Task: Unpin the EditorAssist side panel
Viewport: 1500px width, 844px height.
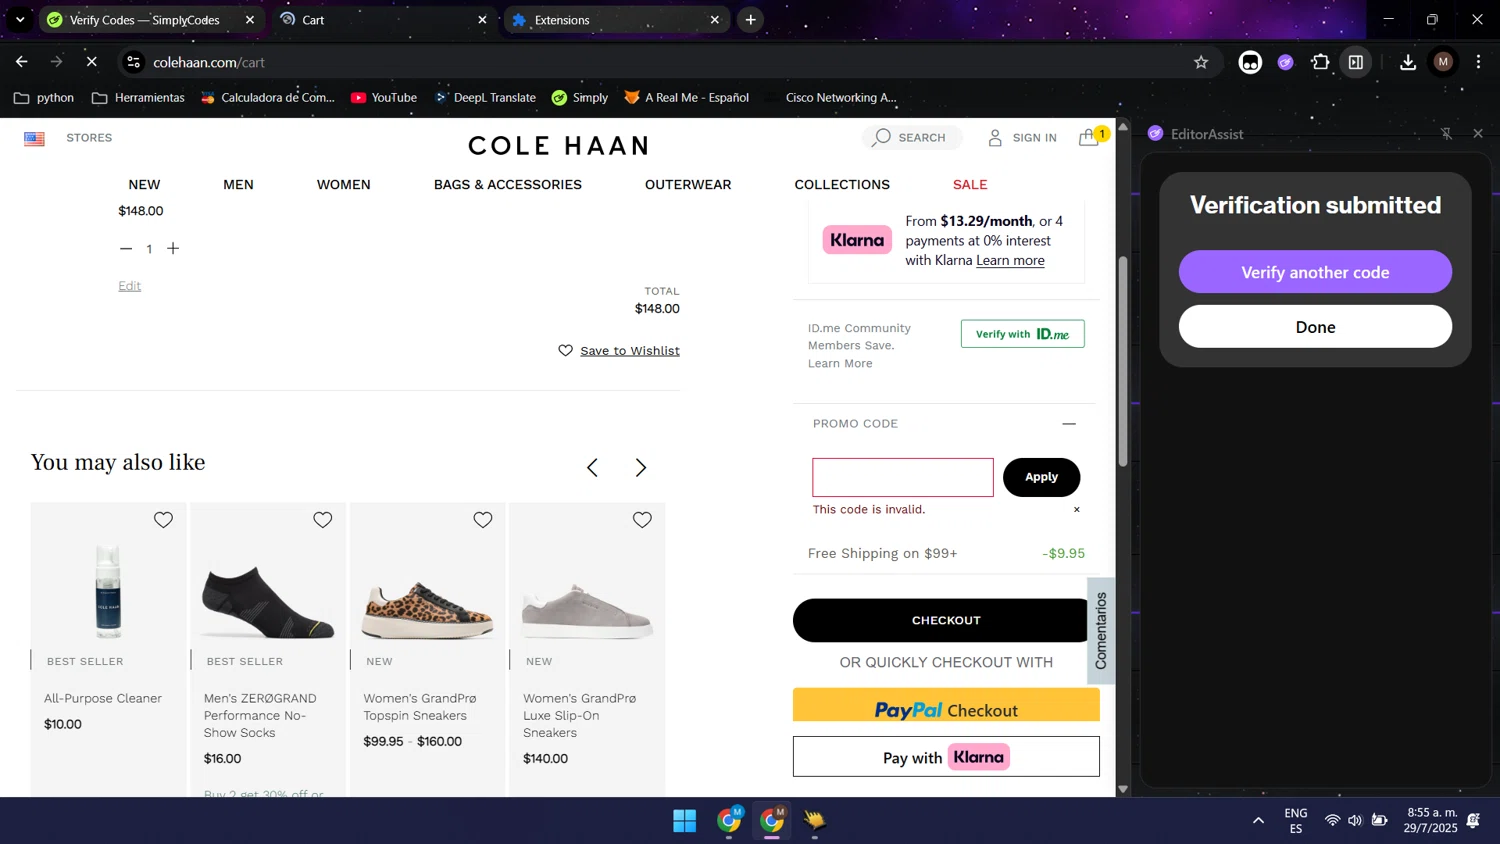Action: (1446, 134)
